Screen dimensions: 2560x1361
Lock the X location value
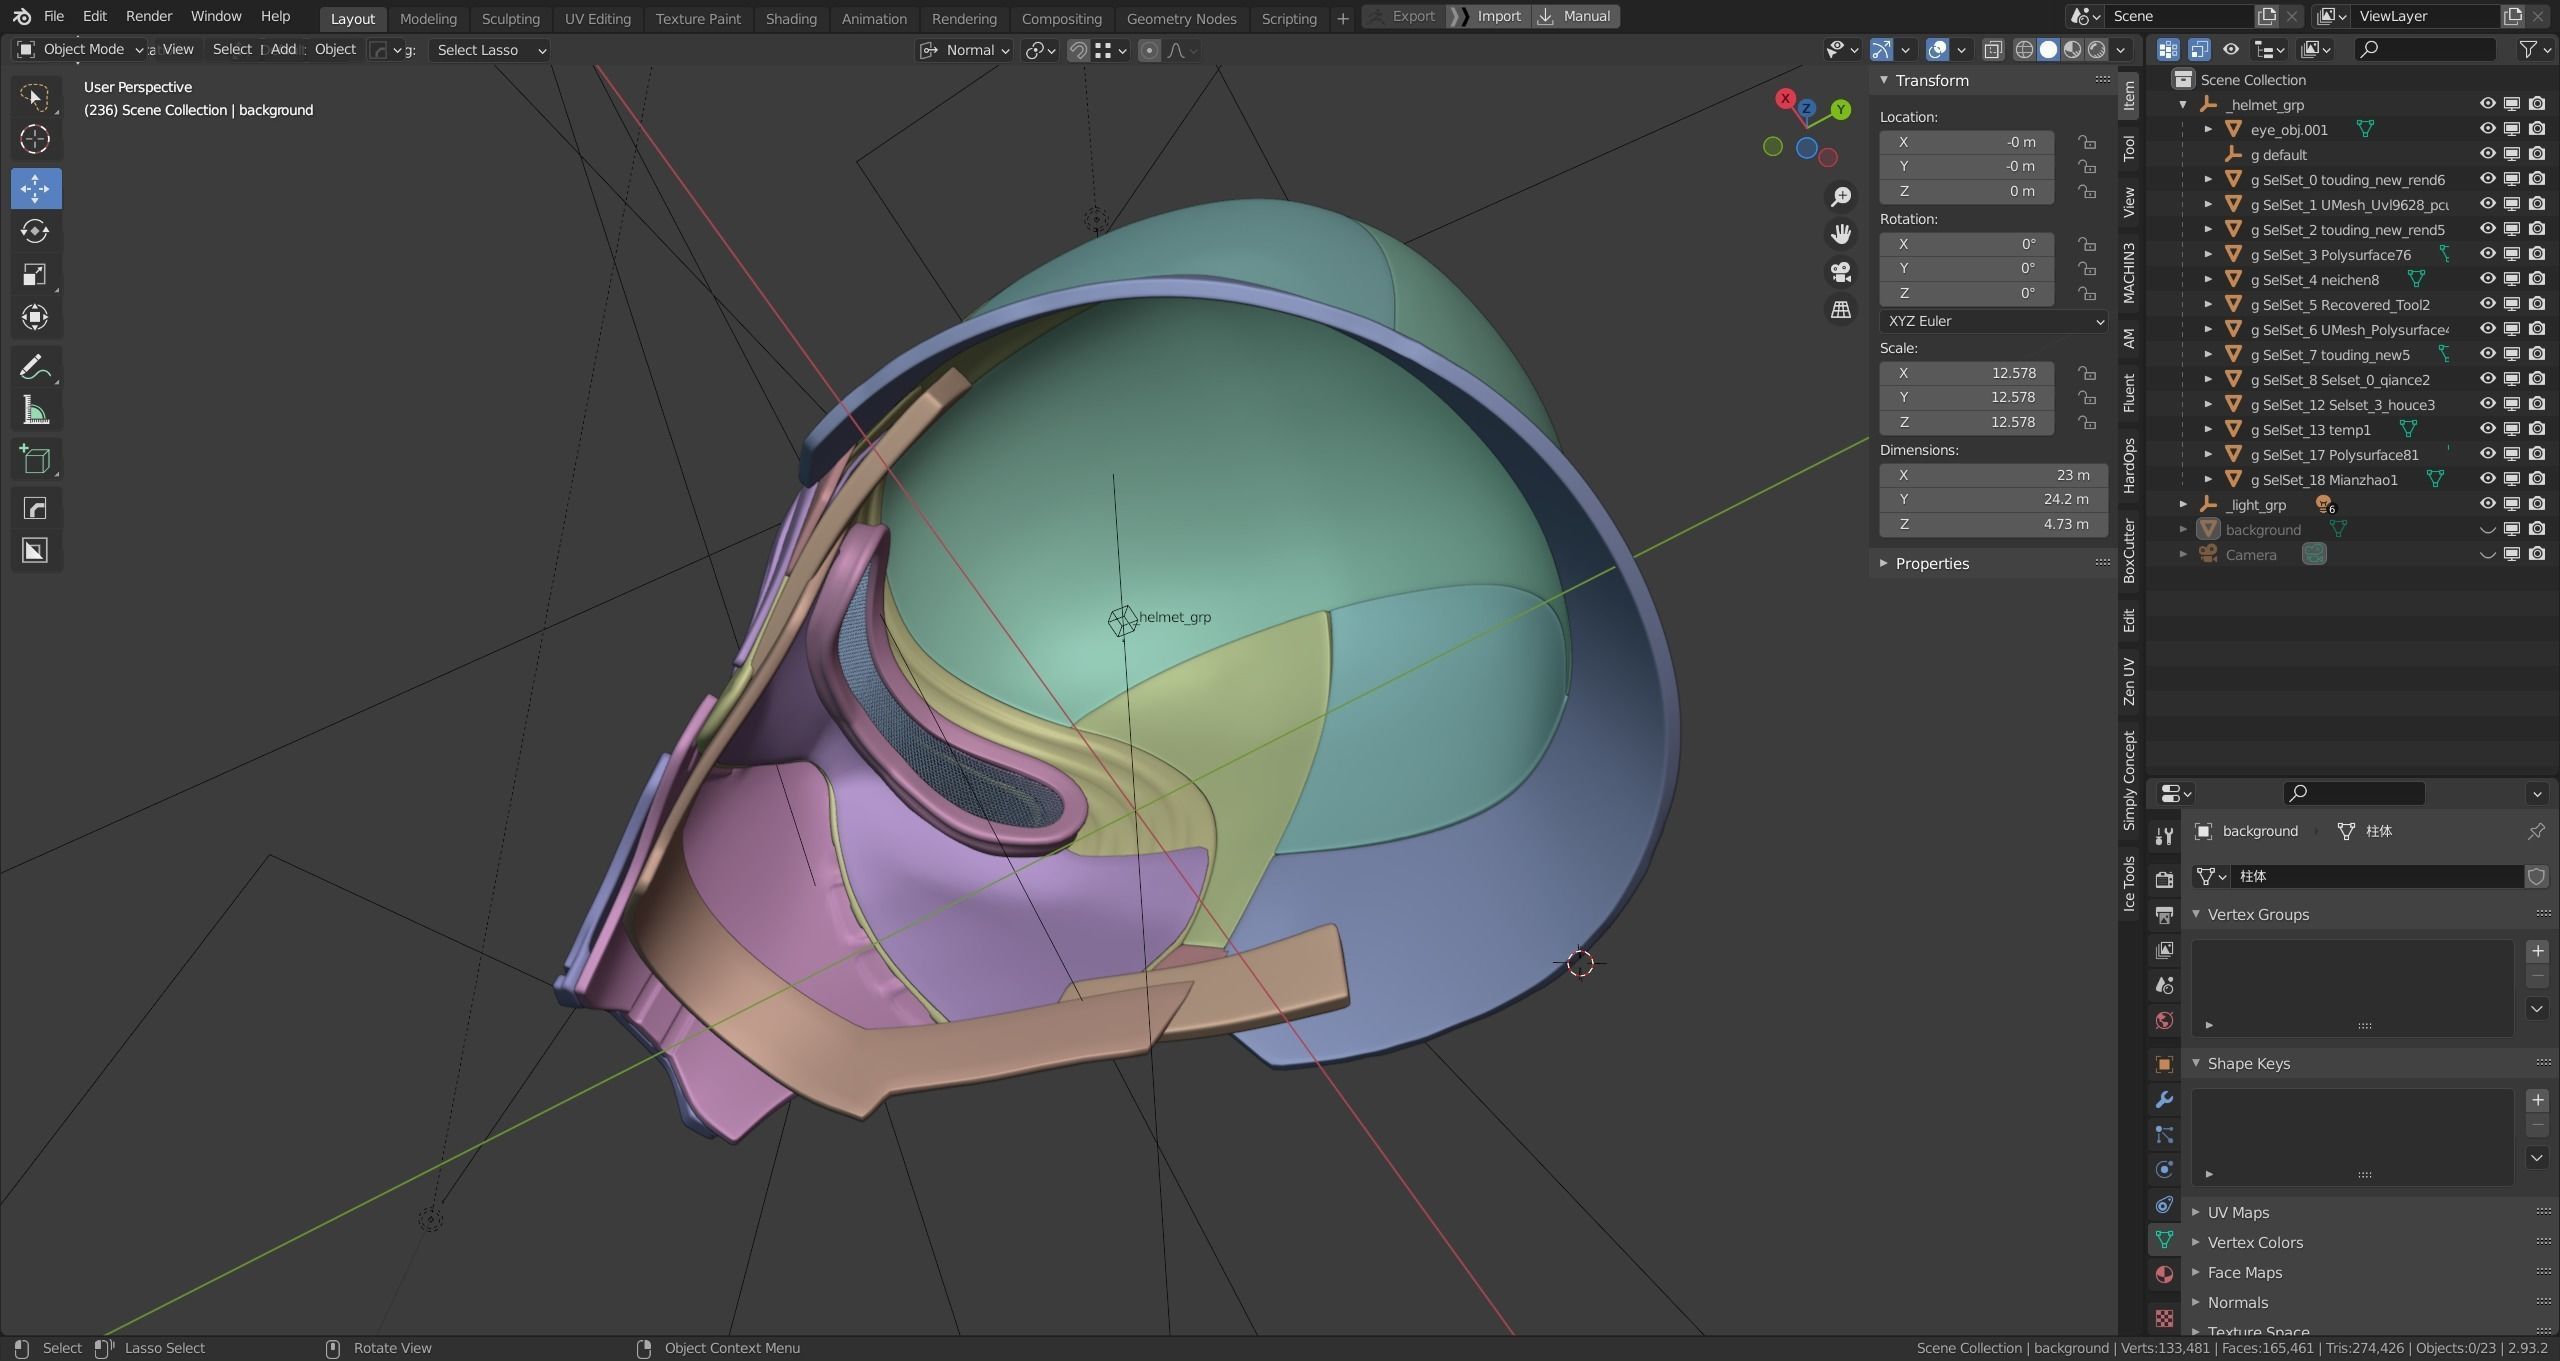(2086, 142)
